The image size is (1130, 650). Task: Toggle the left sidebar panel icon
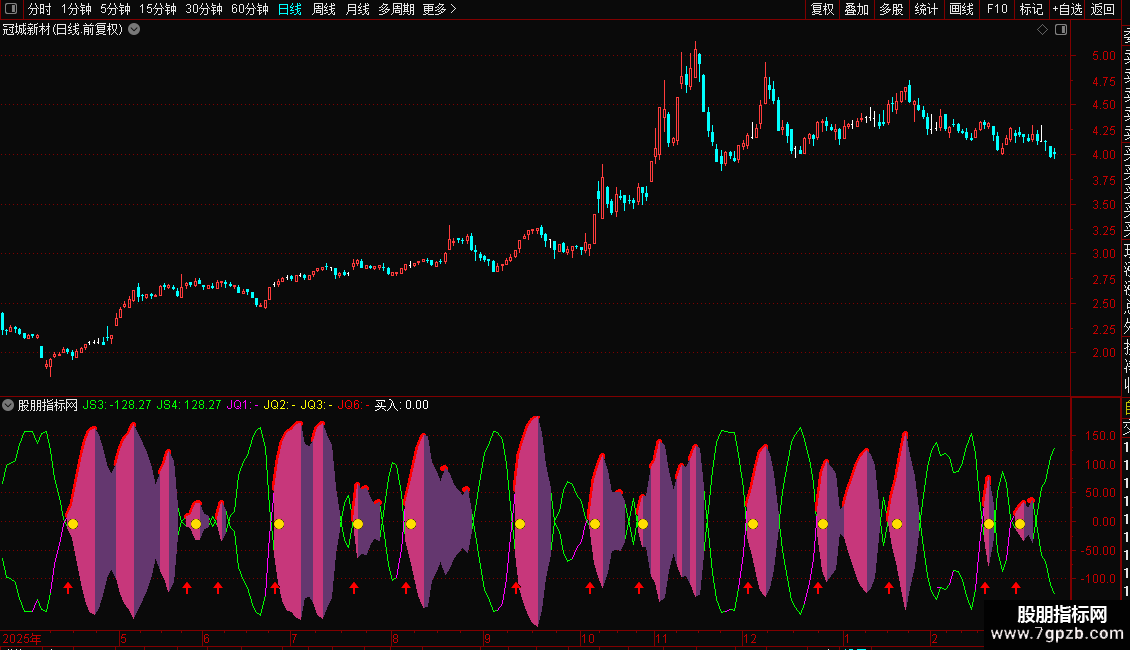click(x=11, y=9)
